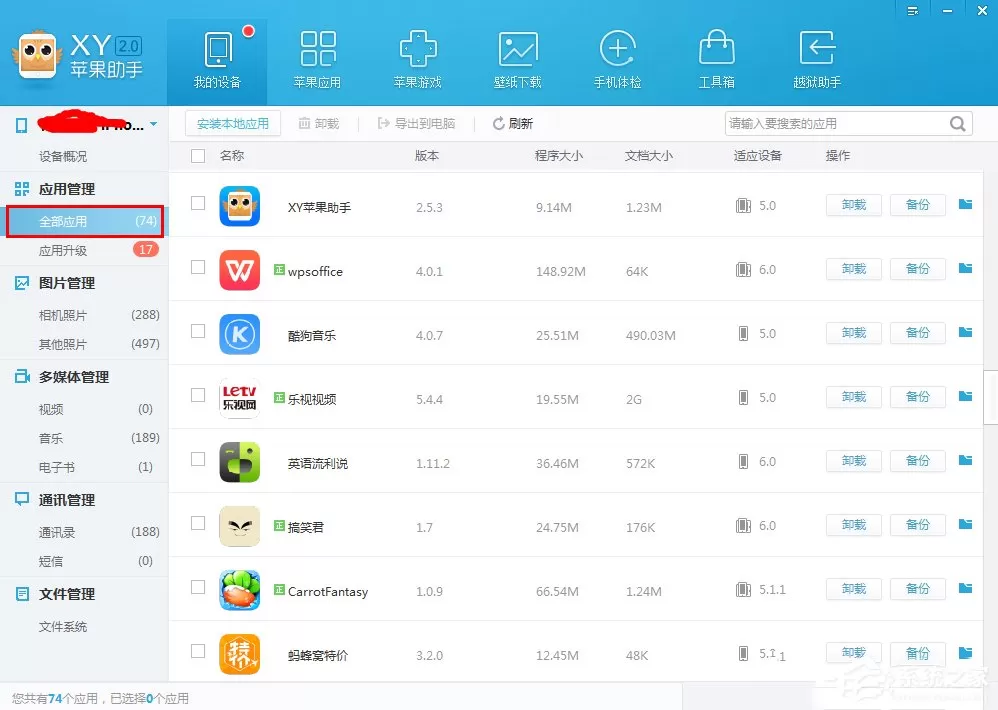The image size is (998, 710).
Task: Open folder icon for wpsoffice row
Action: pos(966,268)
